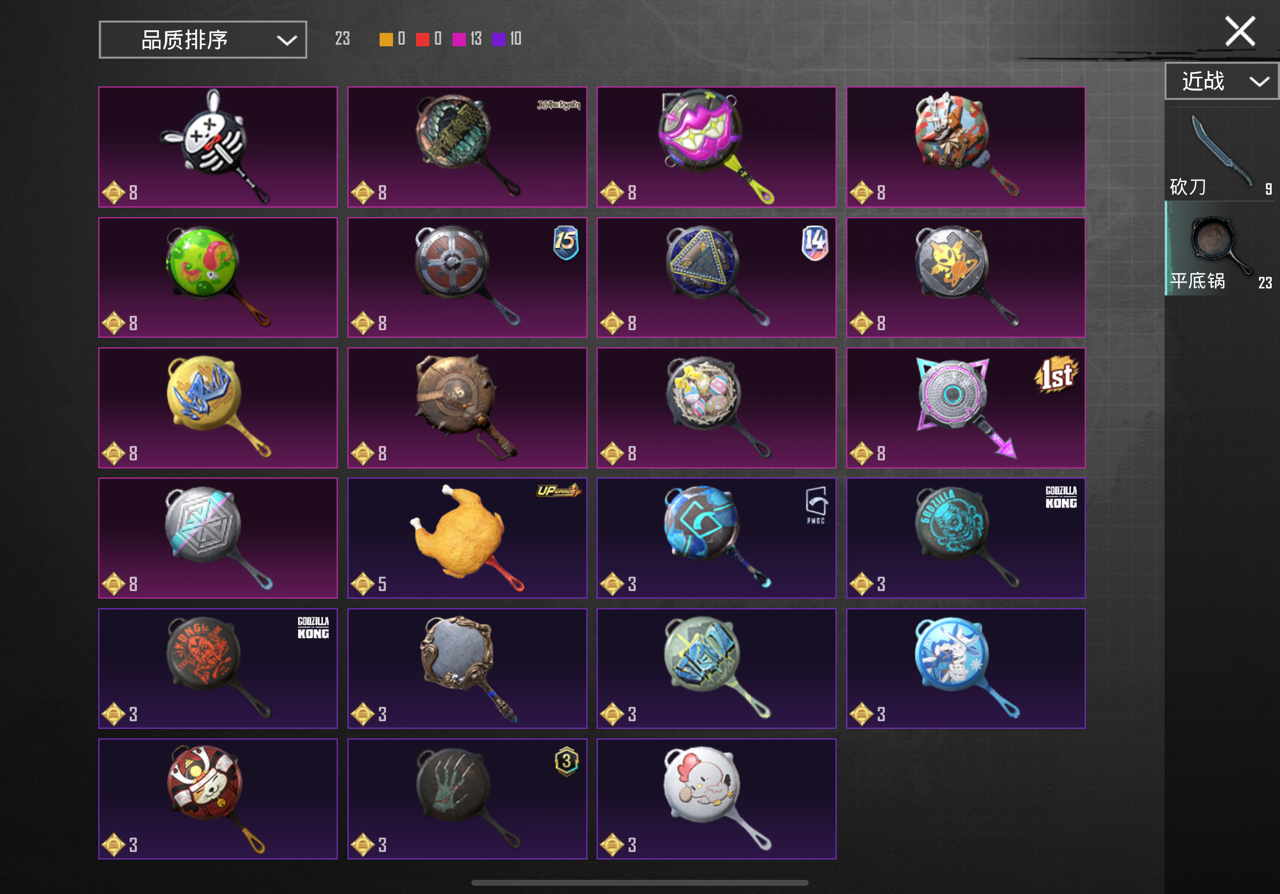This screenshot has width=1280, height=894.
Task: Select the rabbit skull frying pan skin
Action: (218, 147)
